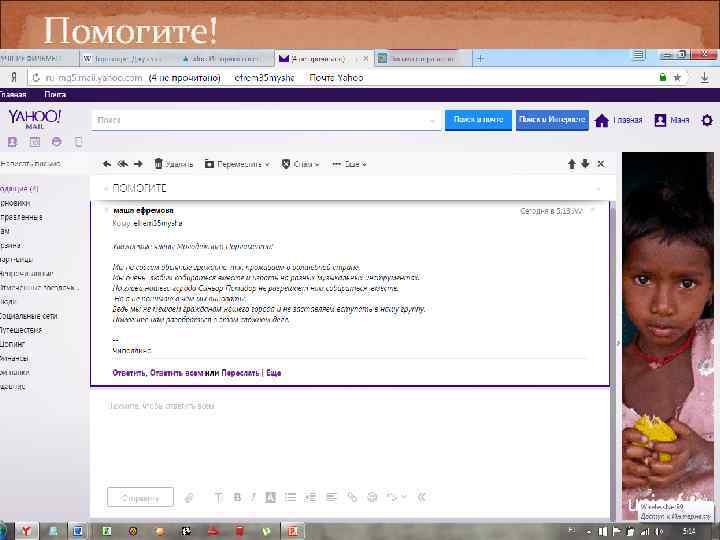Go to next message with down arrow
The image size is (720, 540).
pyautogui.click(x=585, y=163)
